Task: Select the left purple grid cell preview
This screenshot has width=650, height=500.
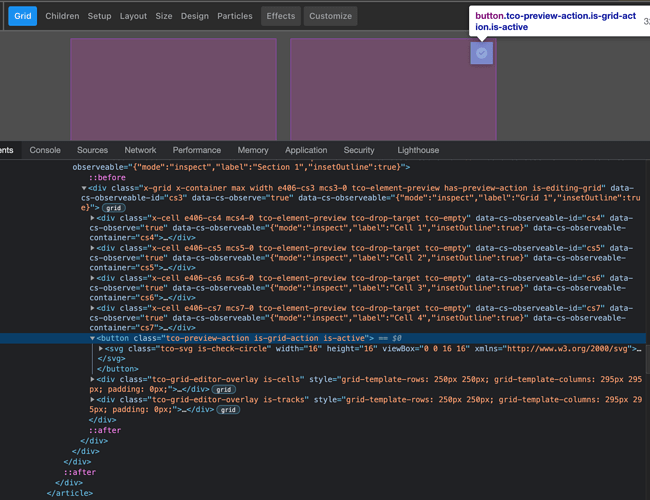Action: (x=173, y=88)
